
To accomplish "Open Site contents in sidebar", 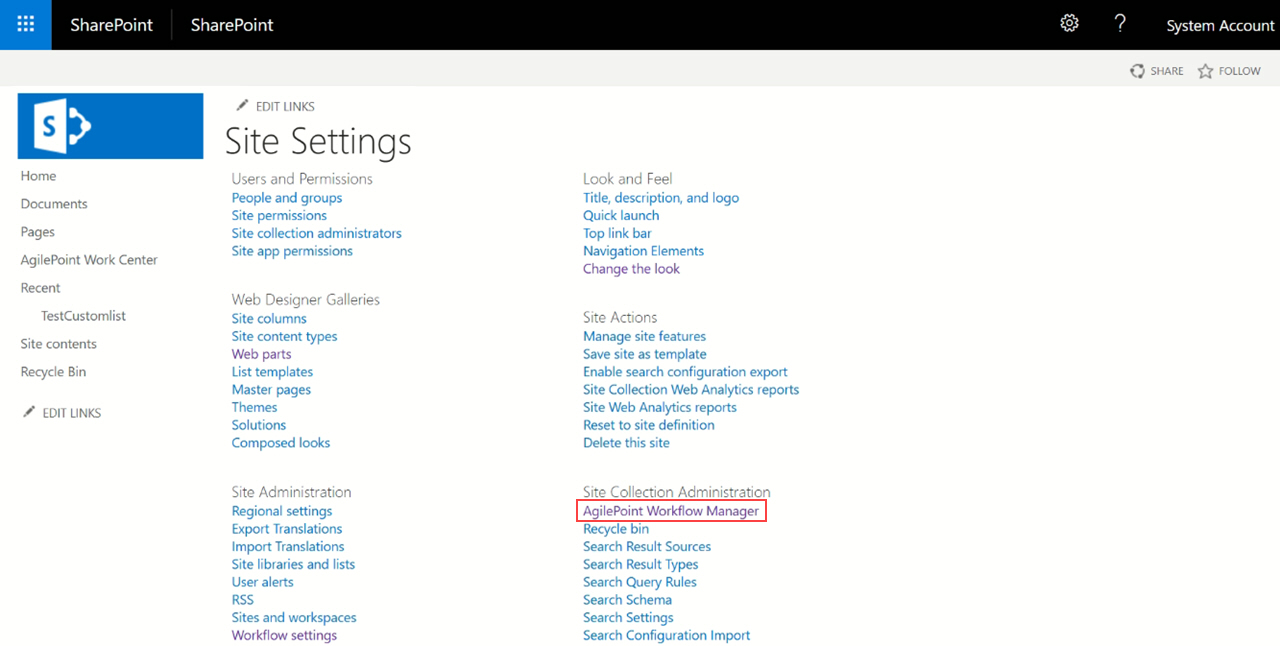I will pyautogui.click(x=59, y=344).
